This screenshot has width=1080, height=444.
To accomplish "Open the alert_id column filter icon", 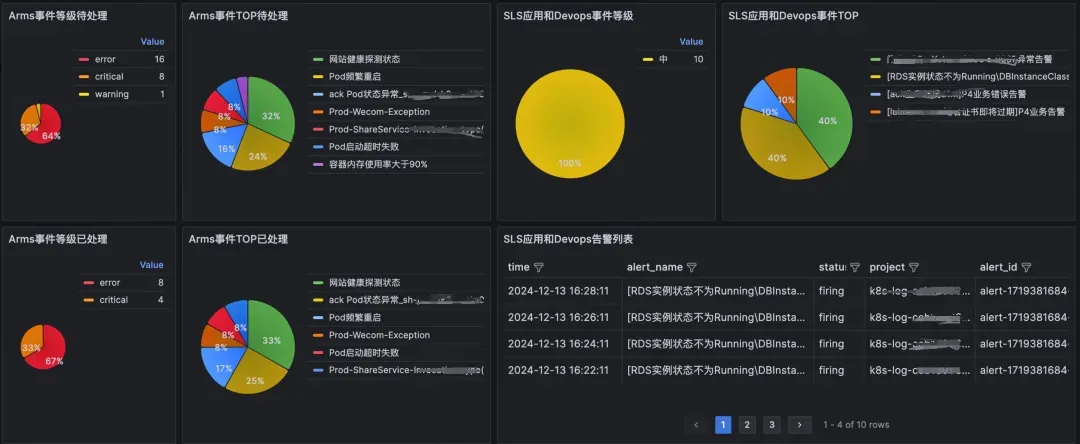I will [1026, 267].
